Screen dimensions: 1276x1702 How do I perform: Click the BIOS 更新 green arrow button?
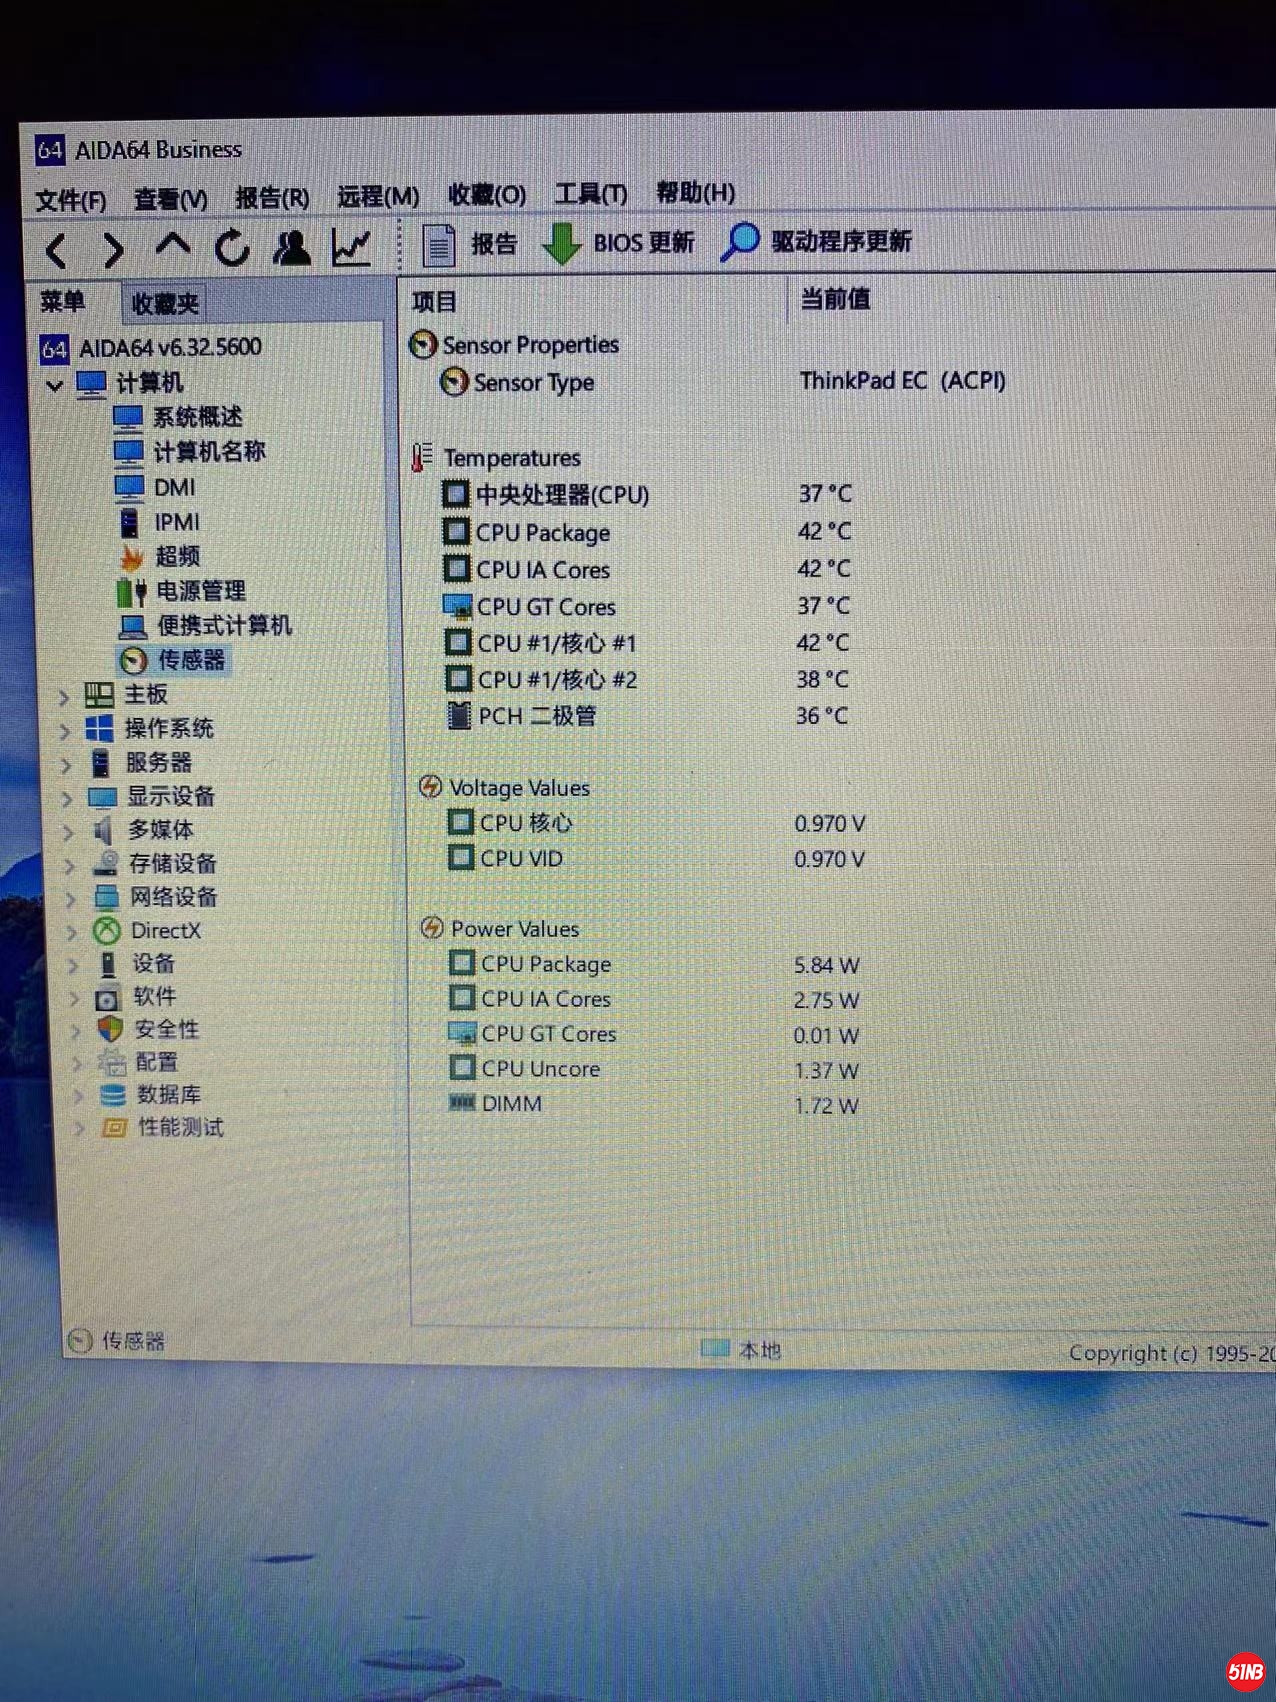618,243
